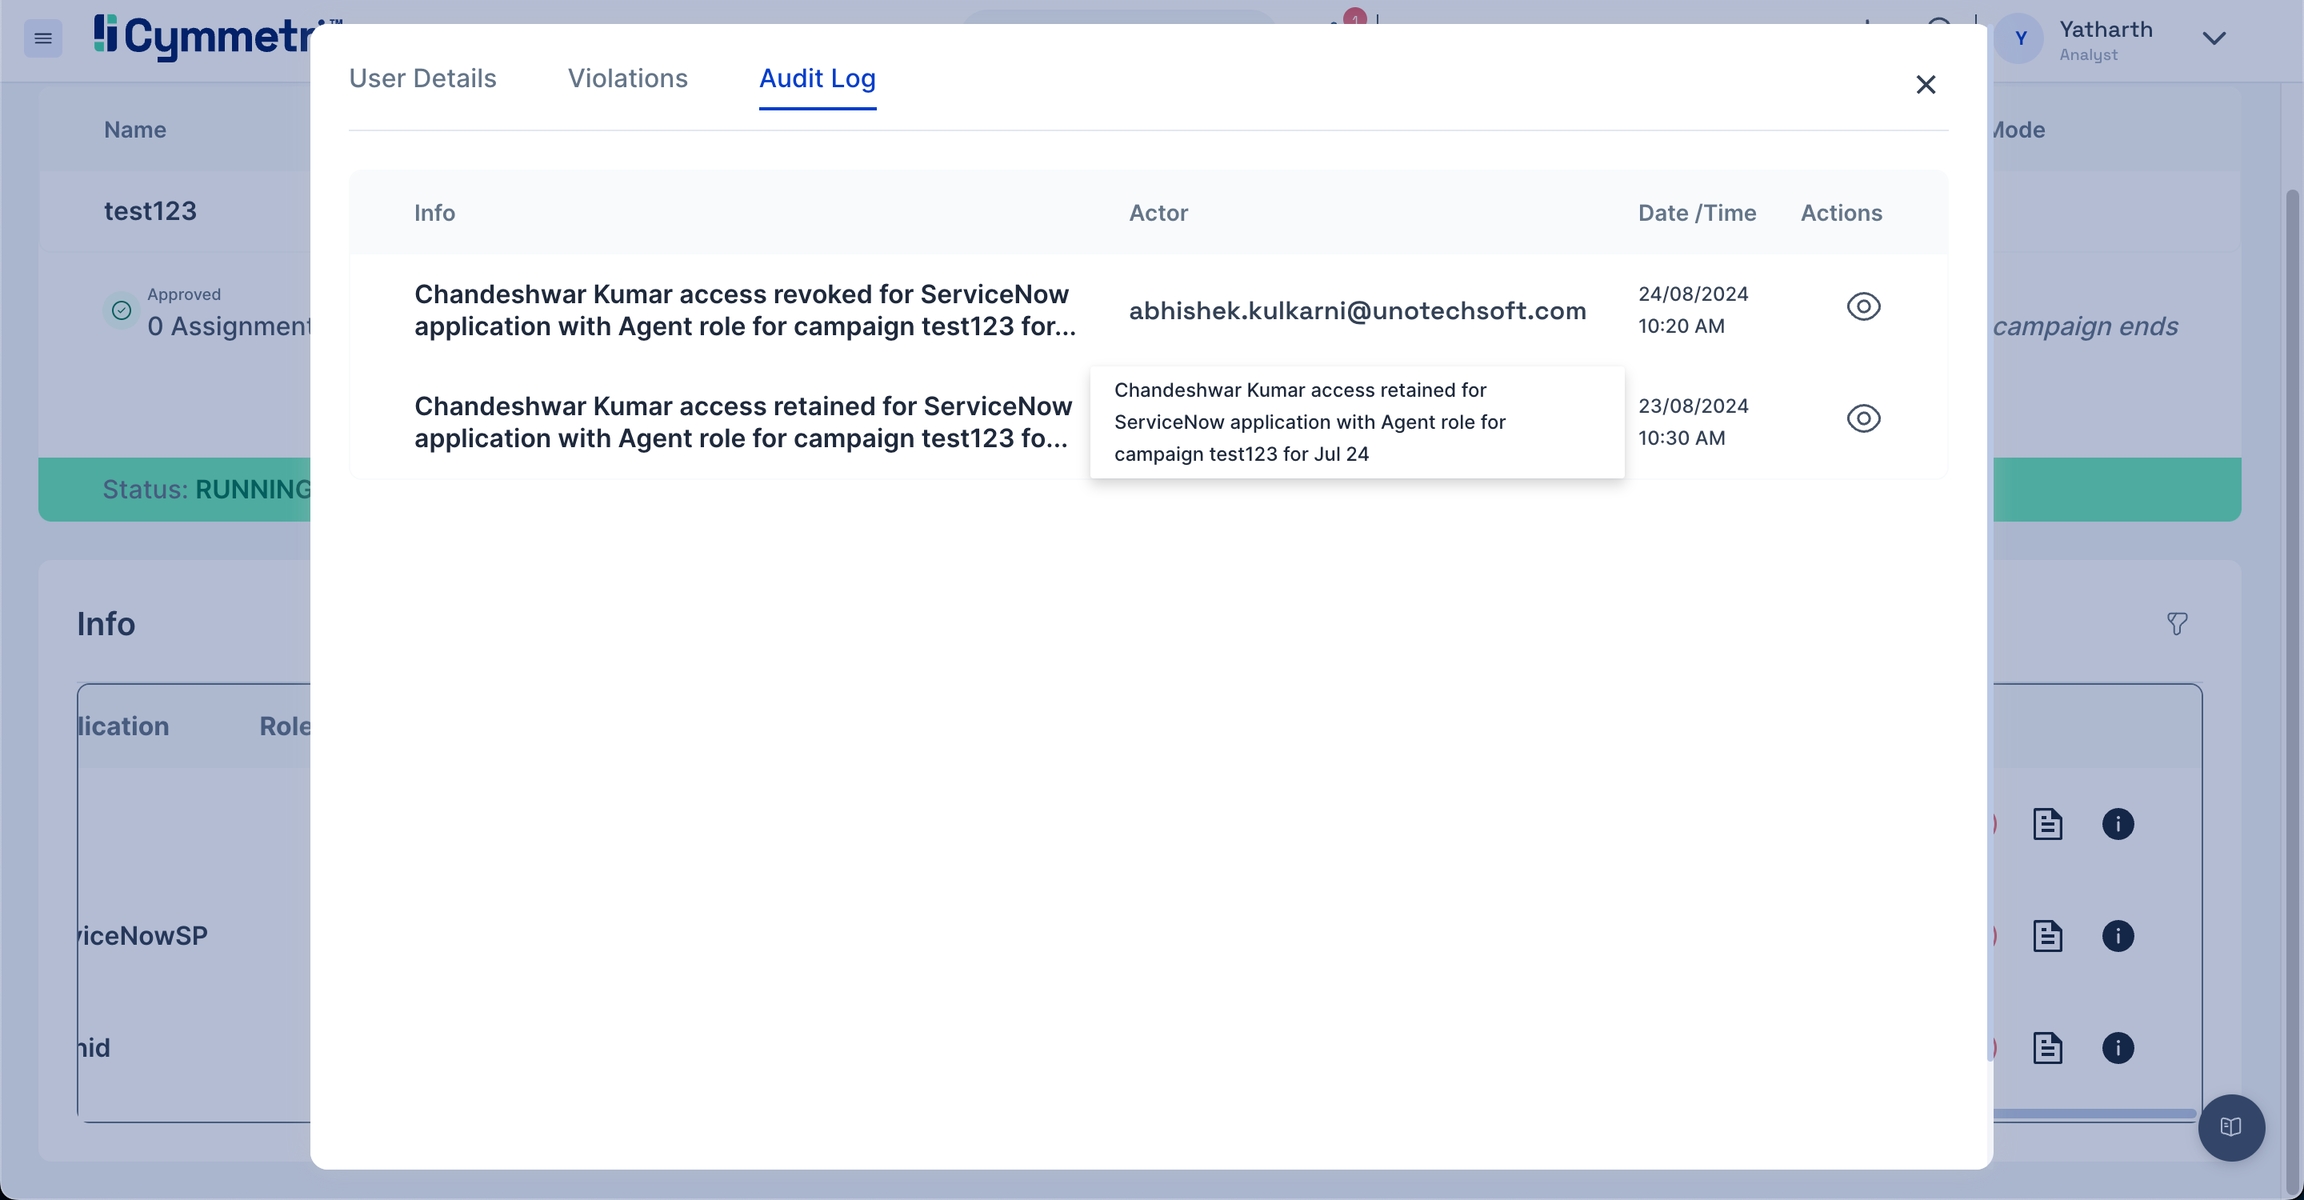Image resolution: width=2304 pixels, height=1200 pixels.
Task: View details of the access revoked entry
Action: click(1863, 307)
